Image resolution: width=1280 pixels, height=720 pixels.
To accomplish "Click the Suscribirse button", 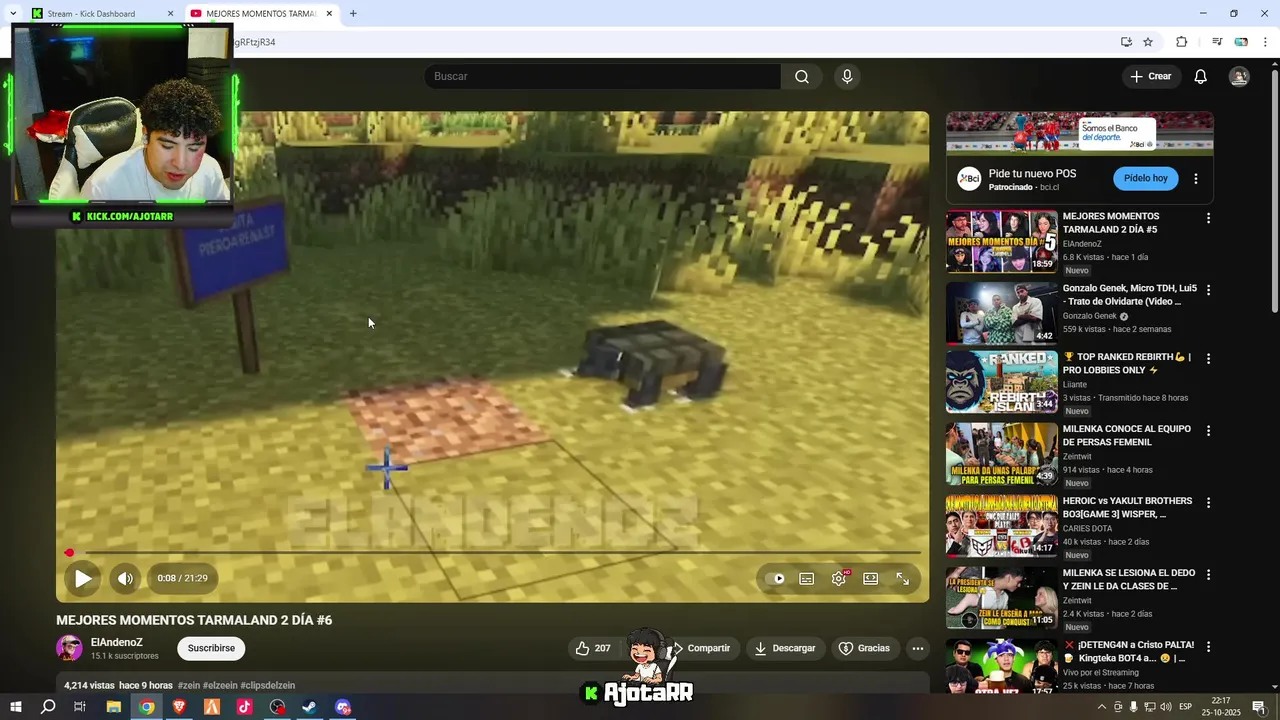I will coord(211,648).
